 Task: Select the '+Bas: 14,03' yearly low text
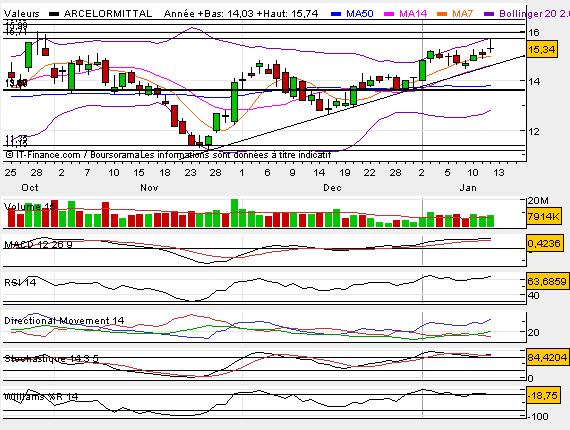point(225,14)
